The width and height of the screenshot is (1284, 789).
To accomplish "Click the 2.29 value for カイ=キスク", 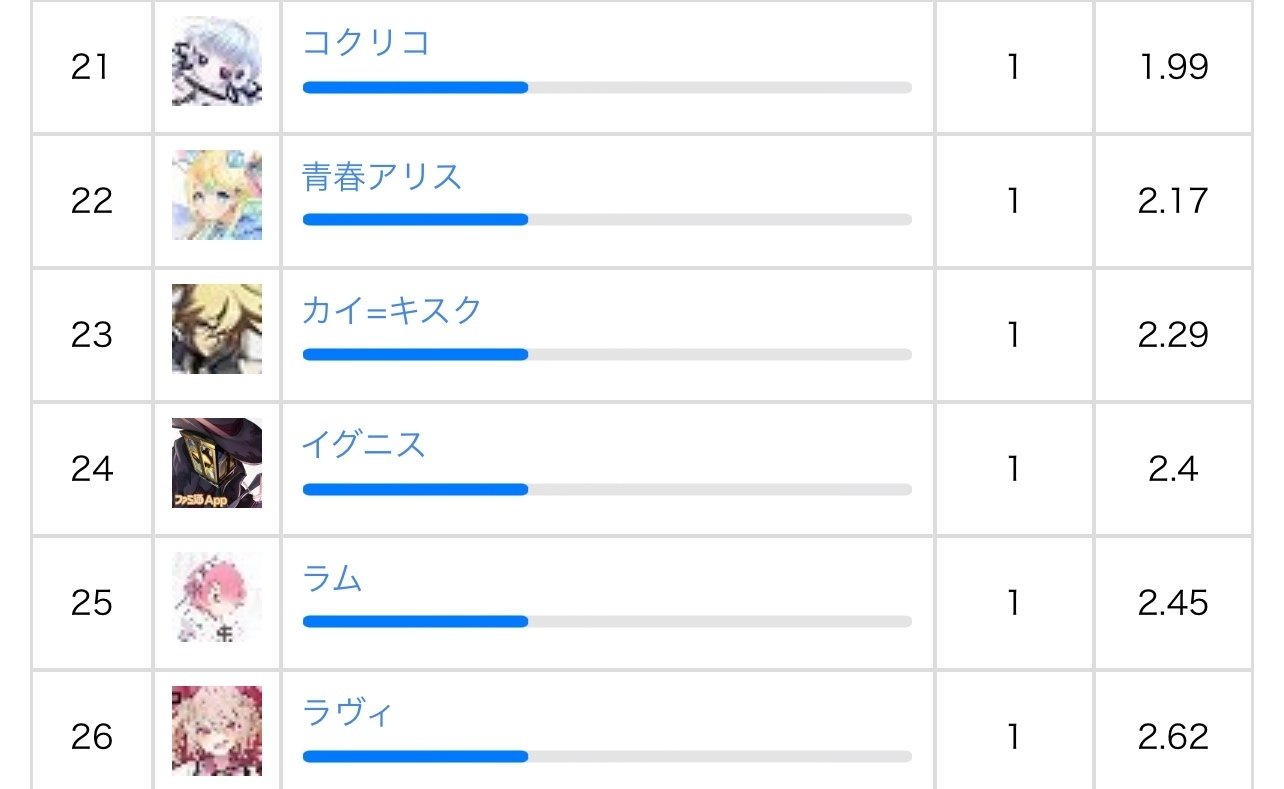I will click(x=1173, y=335).
